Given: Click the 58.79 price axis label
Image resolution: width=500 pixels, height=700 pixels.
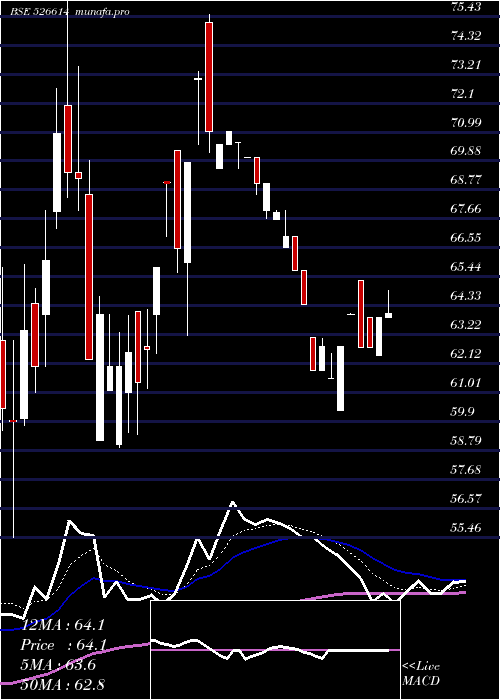Looking at the screenshot, I should [466, 441].
